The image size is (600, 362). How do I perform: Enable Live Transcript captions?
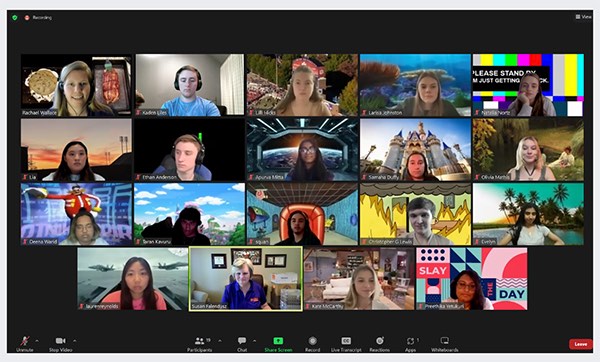click(x=346, y=343)
